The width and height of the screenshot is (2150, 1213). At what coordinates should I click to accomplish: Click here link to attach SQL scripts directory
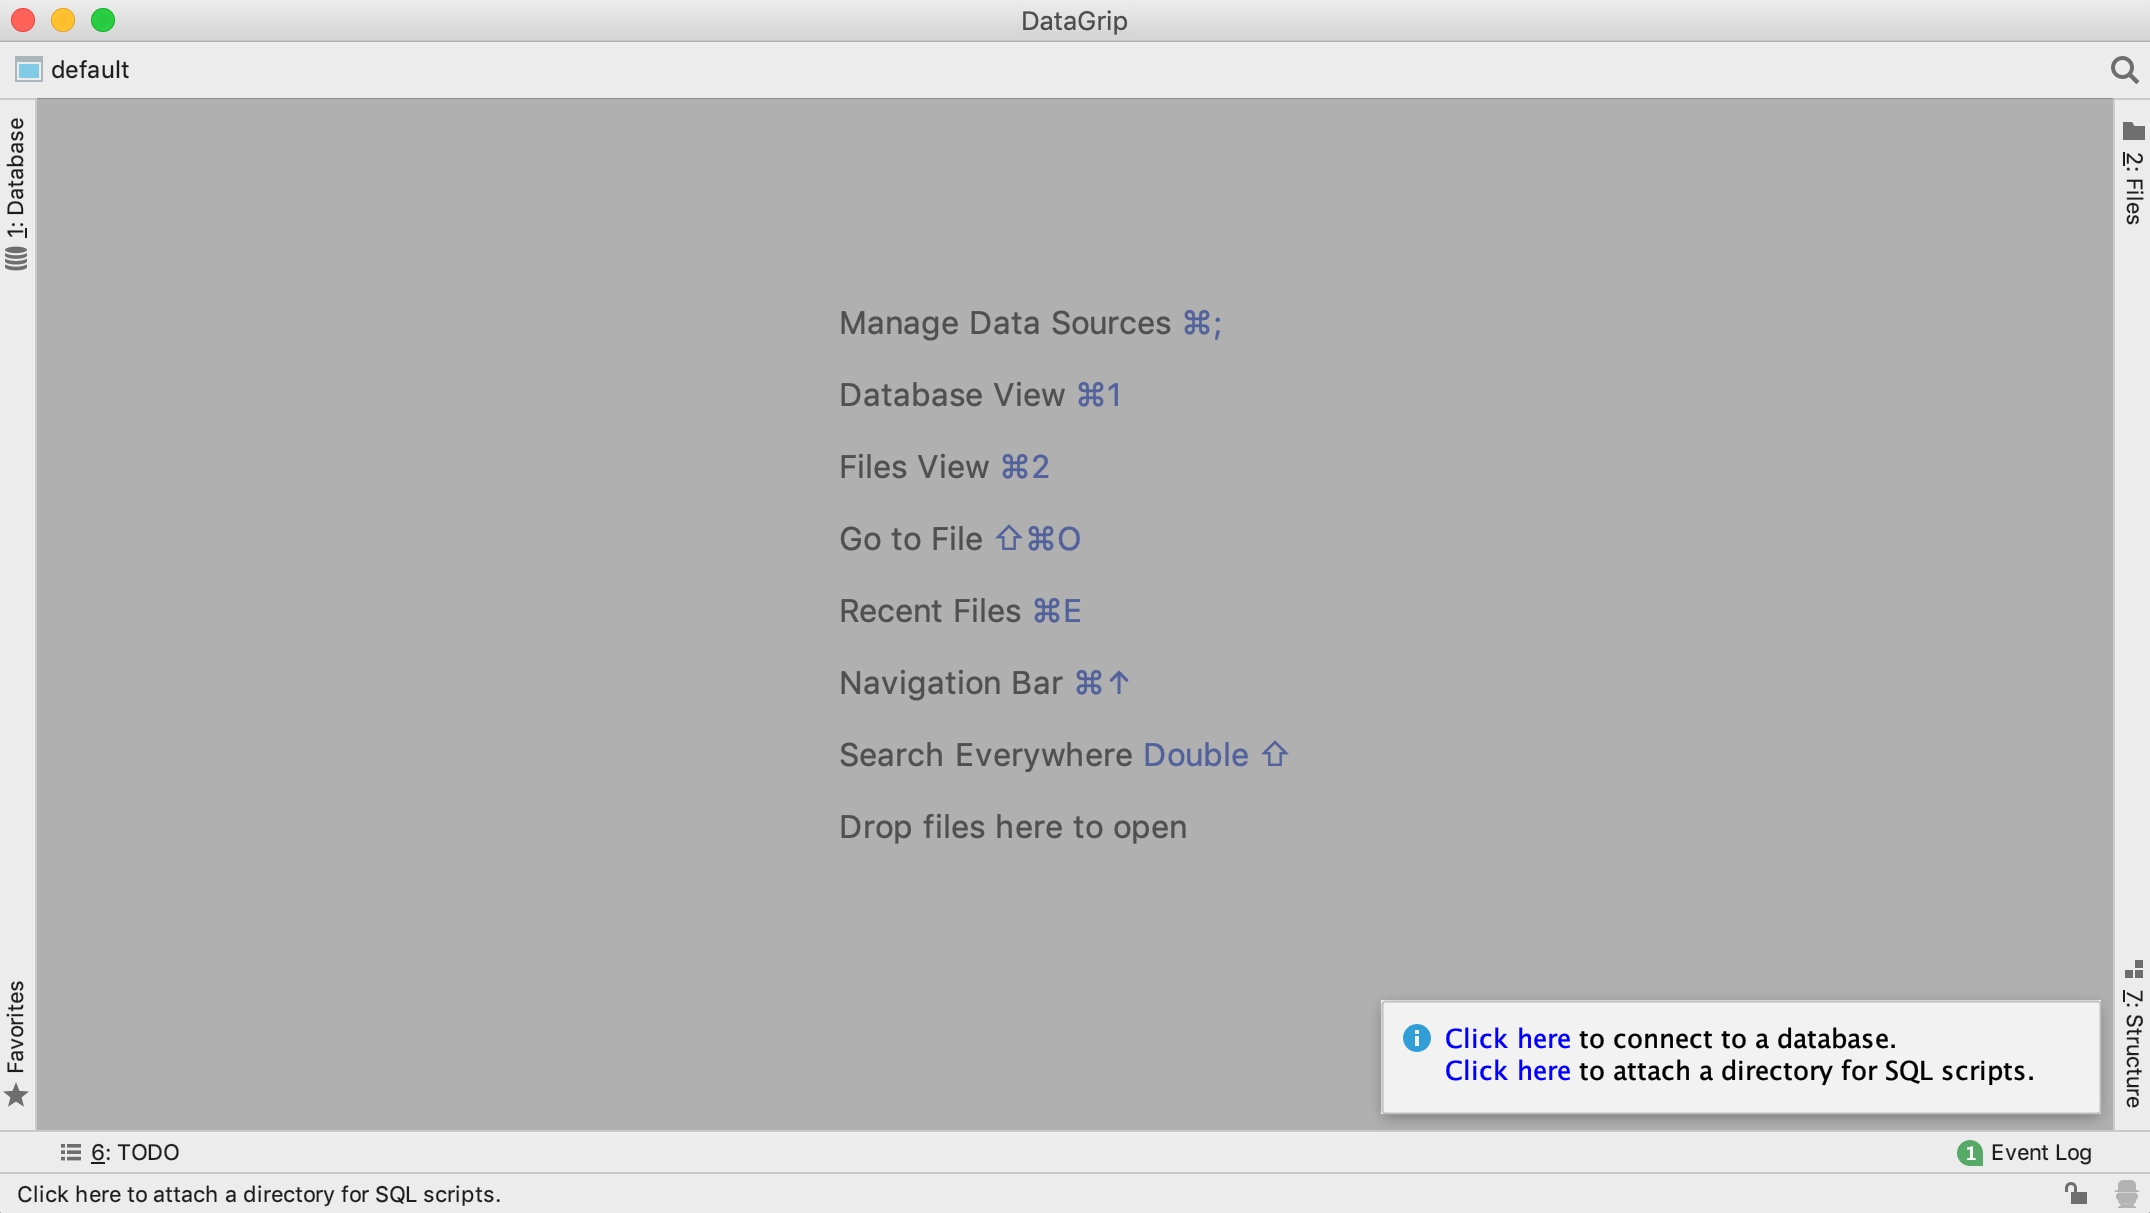click(1507, 1071)
